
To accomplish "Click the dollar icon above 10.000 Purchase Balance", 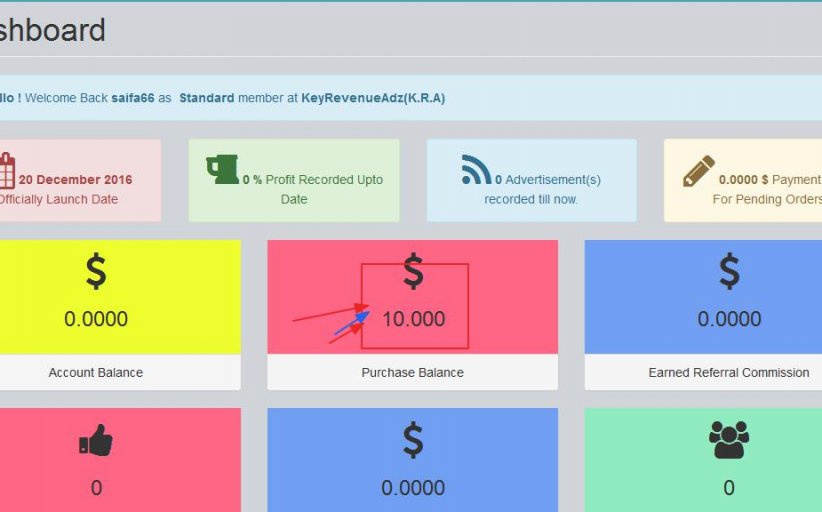I will click(x=413, y=272).
